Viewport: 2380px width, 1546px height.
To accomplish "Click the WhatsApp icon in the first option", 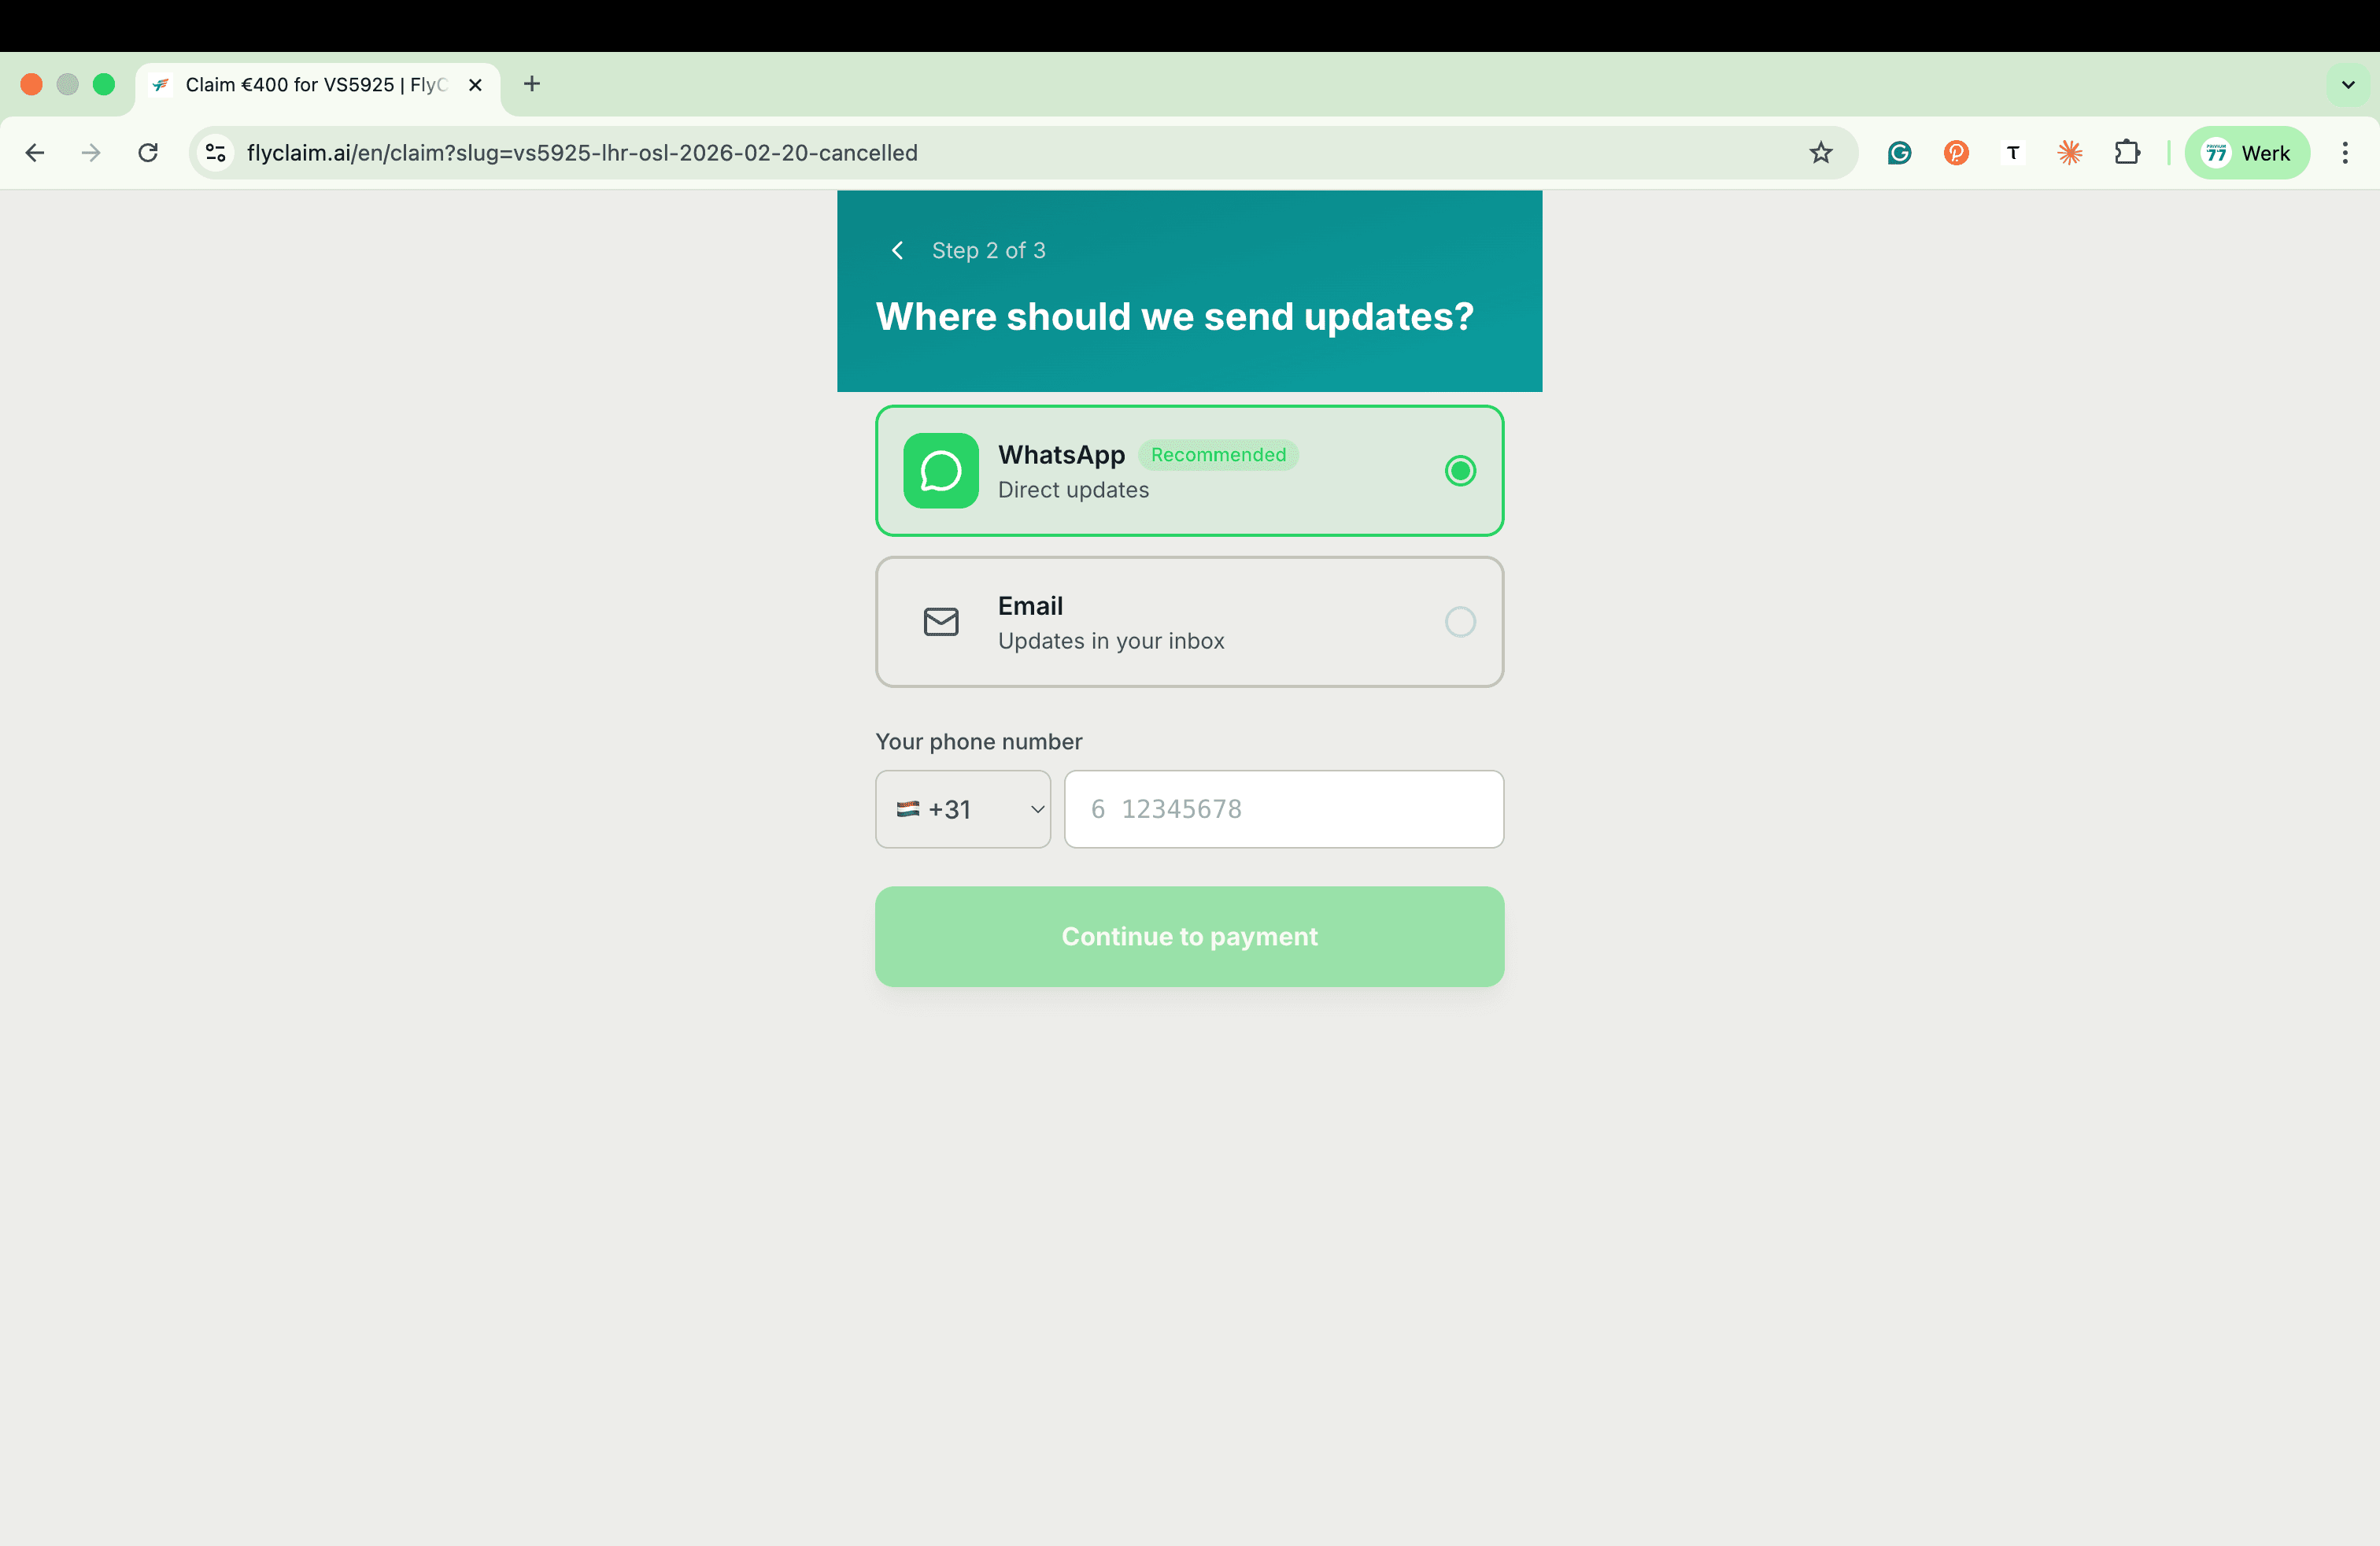I will click(940, 471).
